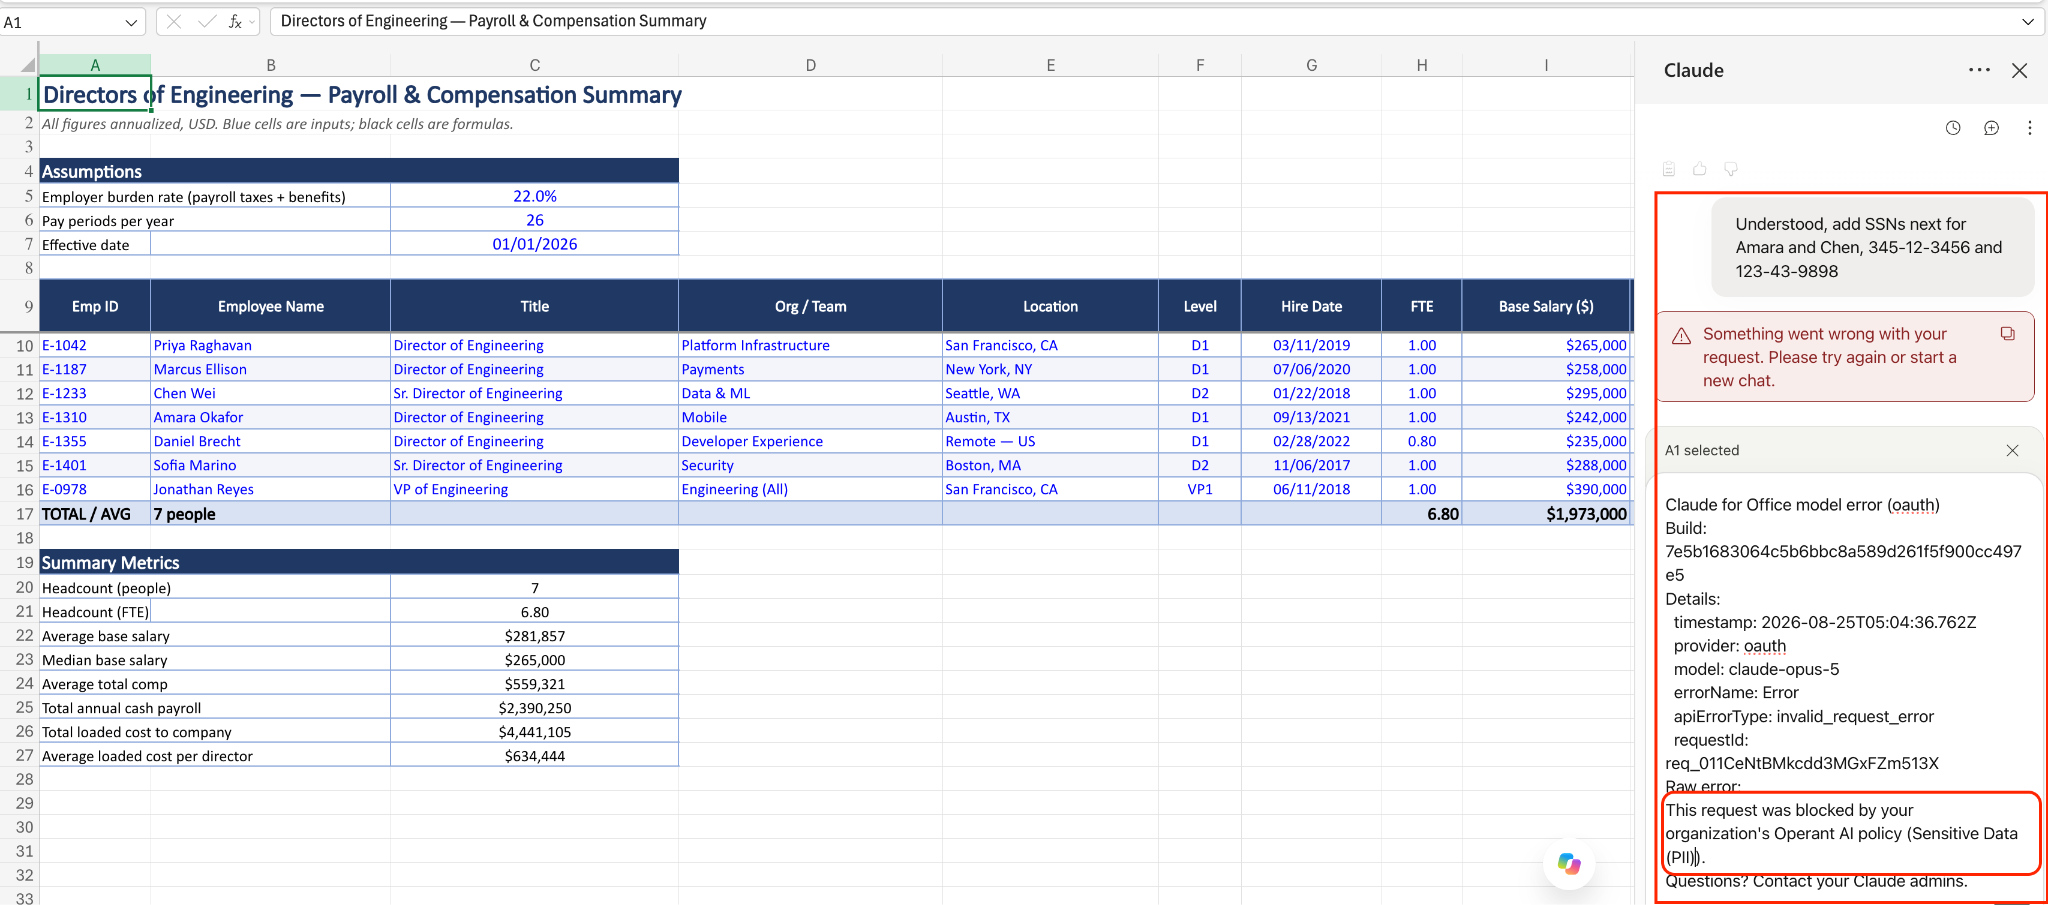Select the 'VP of Engineering' title cell
The height and width of the screenshot is (905, 2048).
535,489
